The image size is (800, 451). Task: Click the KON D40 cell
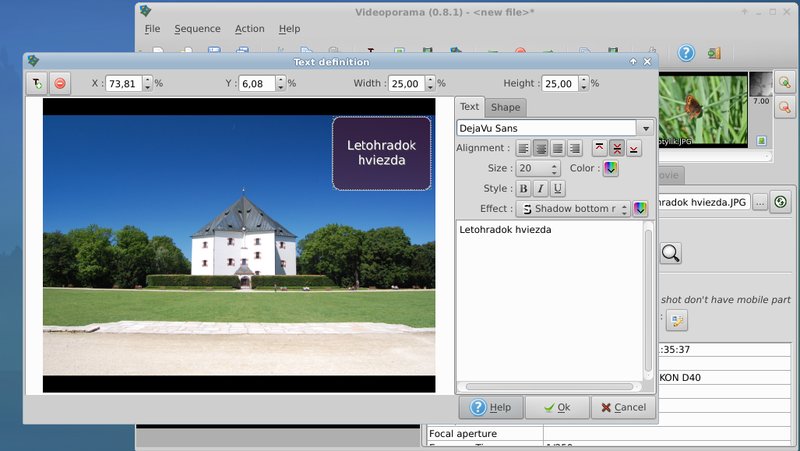pyautogui.click(x=724, y=378)
